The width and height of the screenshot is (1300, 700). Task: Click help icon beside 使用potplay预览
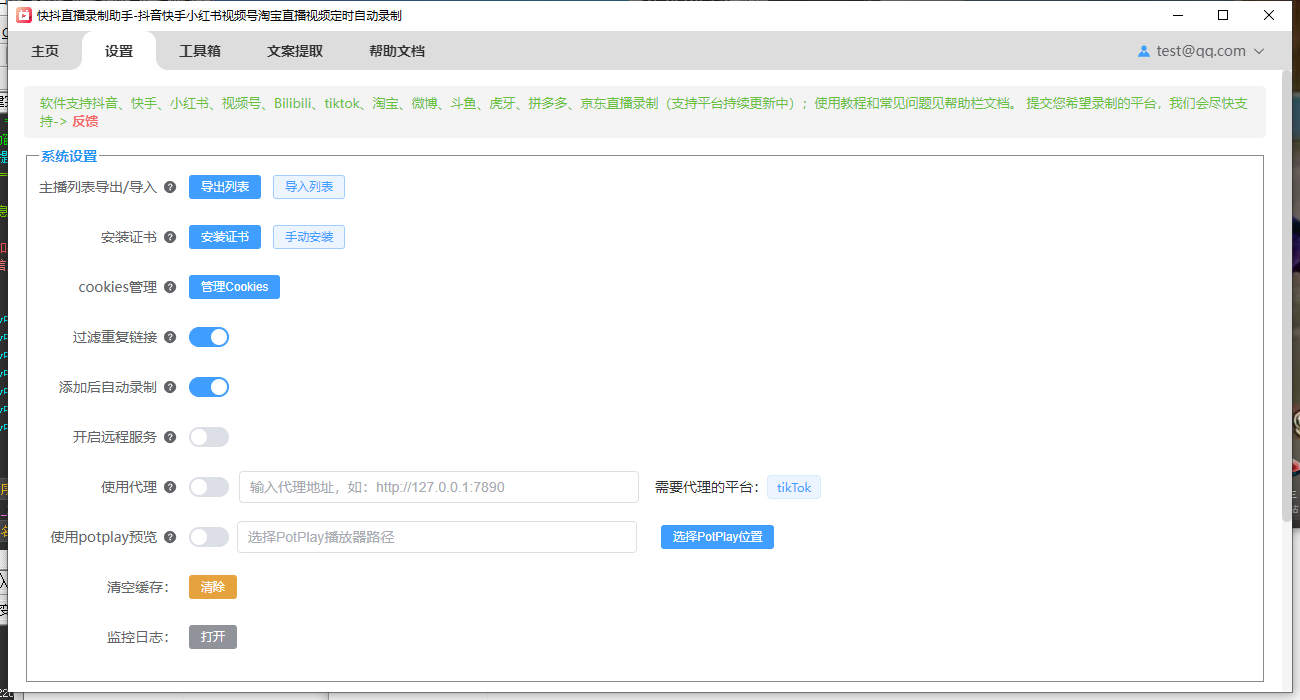pyautogui.click(x=170, y=537)
